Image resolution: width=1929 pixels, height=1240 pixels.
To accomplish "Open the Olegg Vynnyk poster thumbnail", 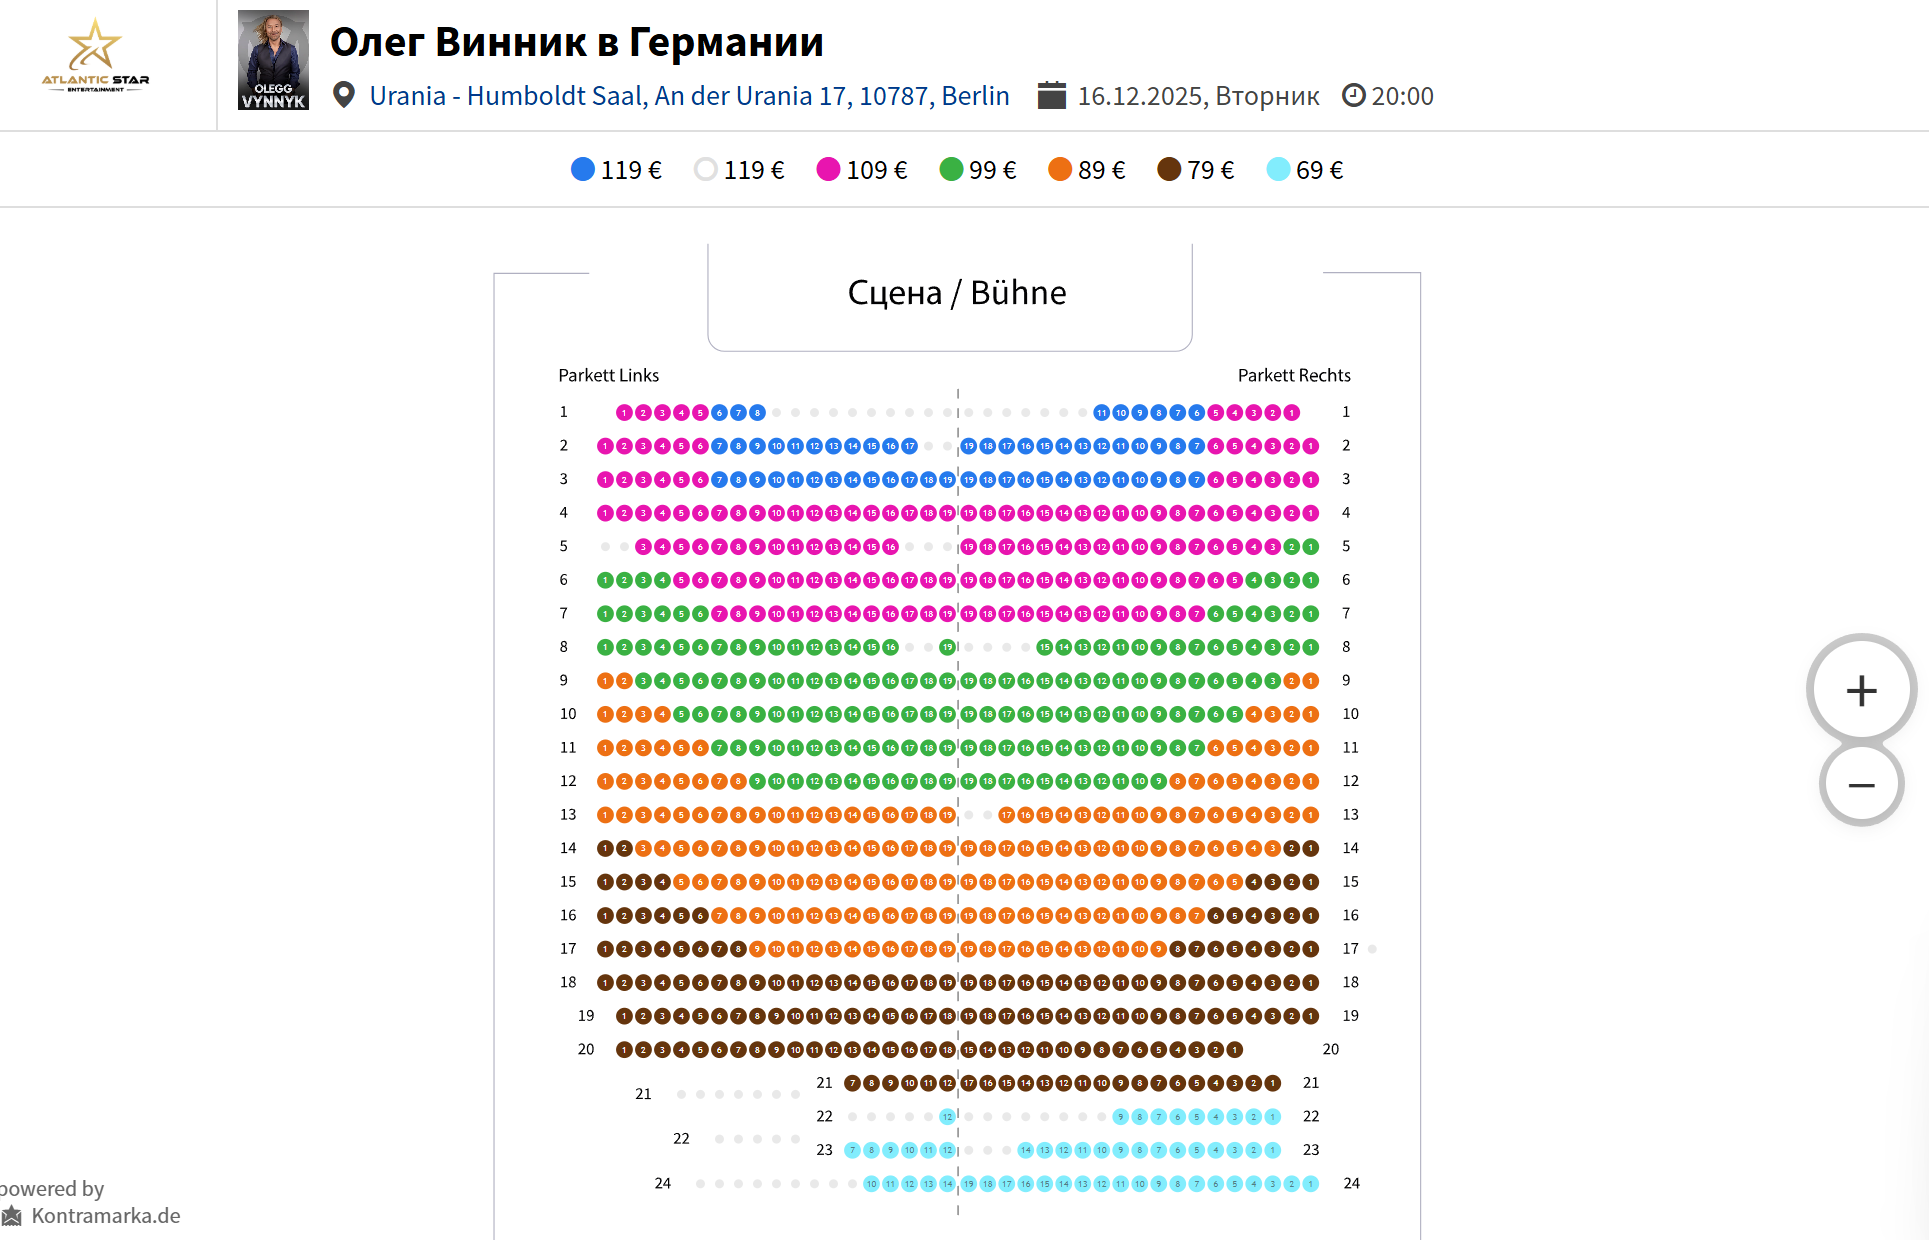I will (x=273, y=60).
